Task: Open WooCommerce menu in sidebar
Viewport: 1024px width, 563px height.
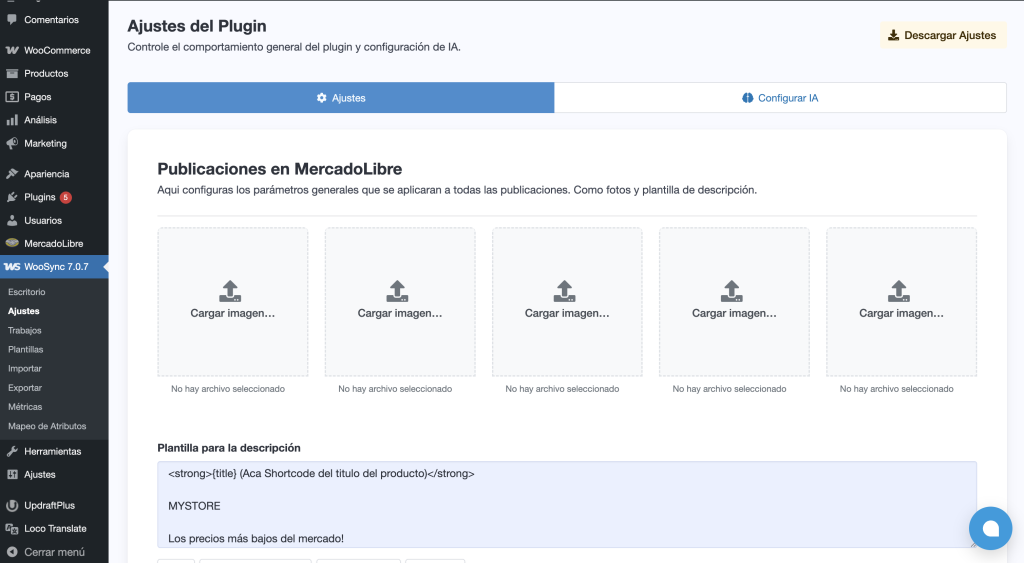Action: [x=54, y=50]
